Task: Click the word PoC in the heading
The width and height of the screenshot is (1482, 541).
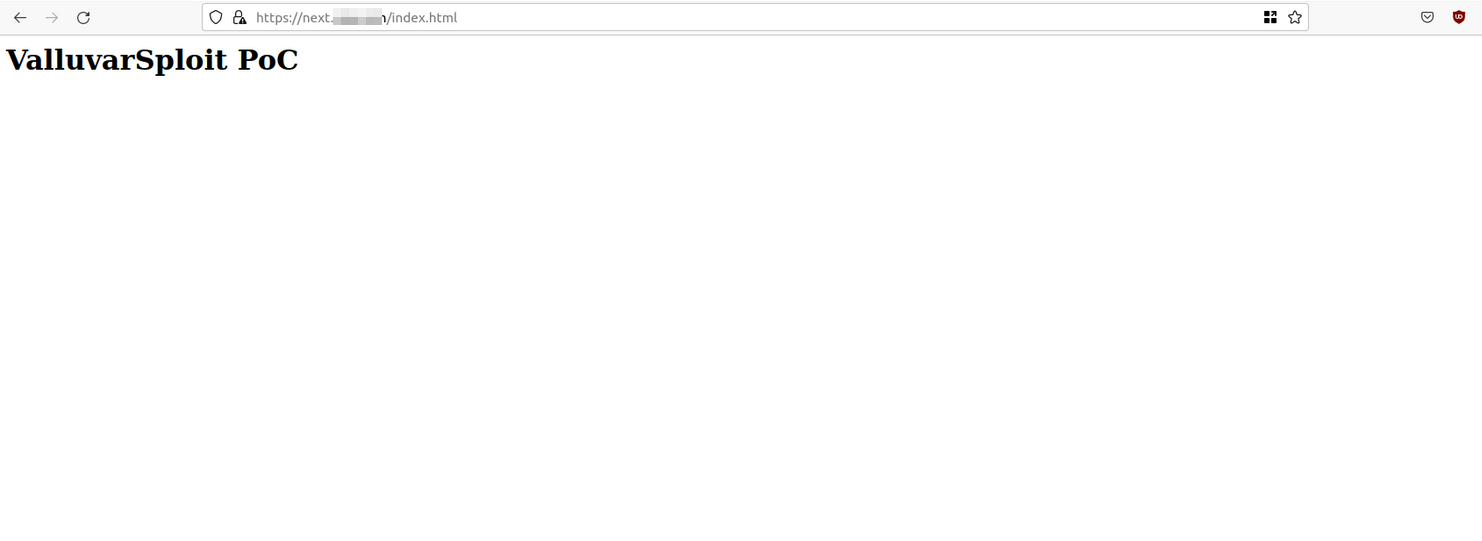Action: [268, 60]
